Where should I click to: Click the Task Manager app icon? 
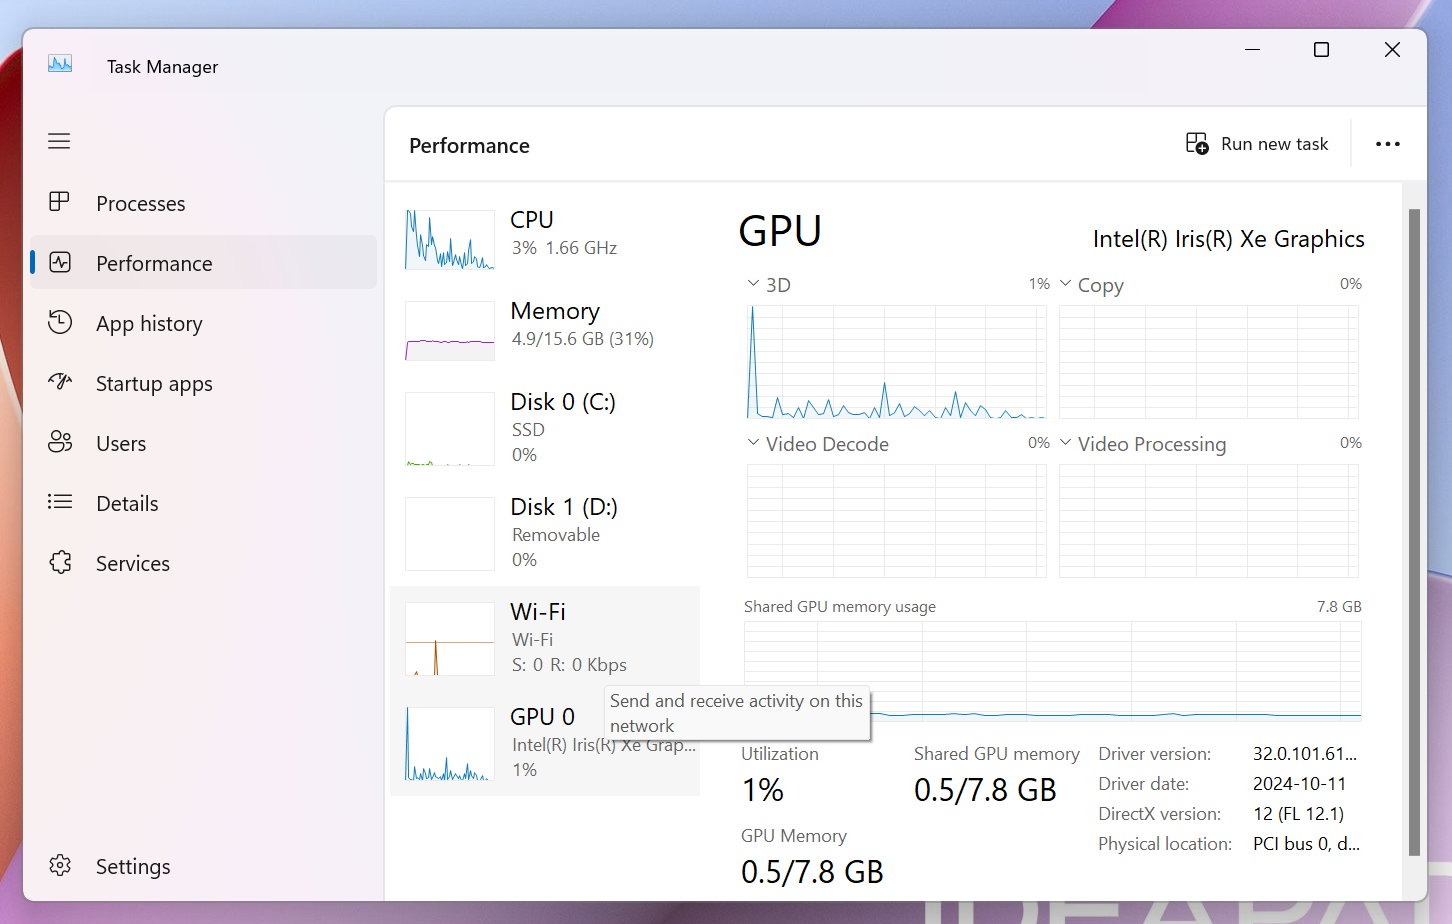coord(60,65)
